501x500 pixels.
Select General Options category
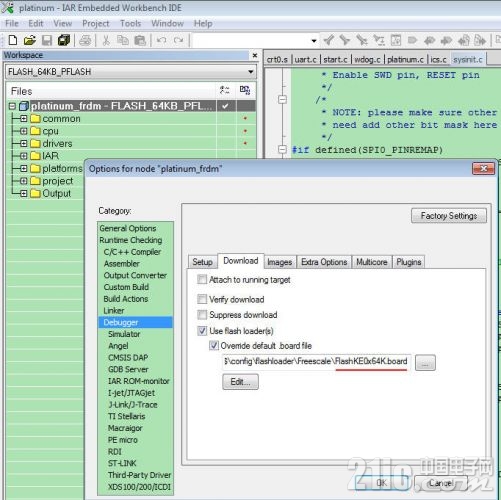tap(128, 228)
